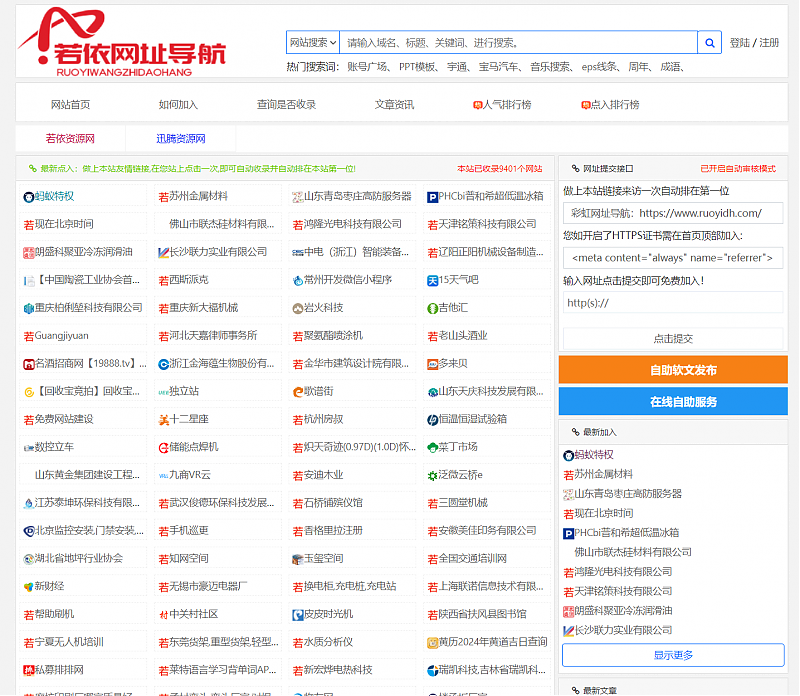
Task: Click the 浙江金海蕴生物股份 blue icon
Action: (x=163, y=364)
